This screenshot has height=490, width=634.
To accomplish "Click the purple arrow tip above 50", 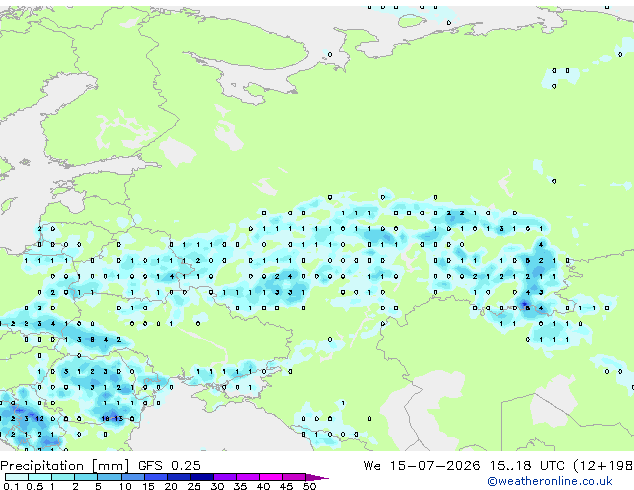I will [x=317, y=477].
